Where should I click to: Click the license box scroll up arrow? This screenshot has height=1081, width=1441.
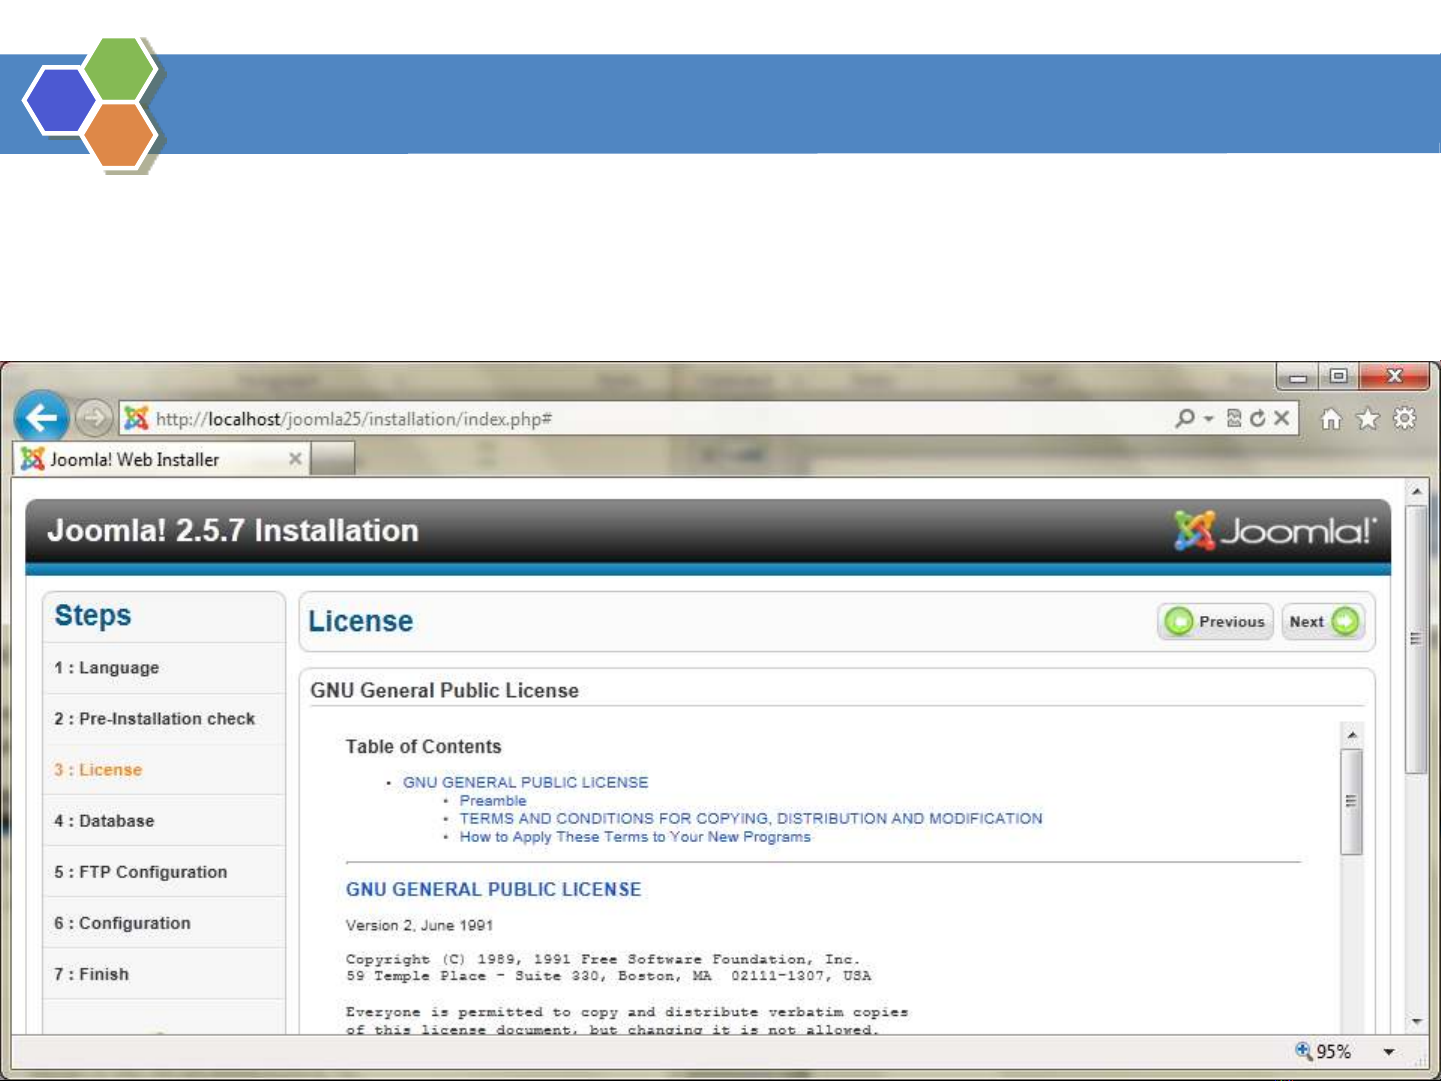(1352, 735)
